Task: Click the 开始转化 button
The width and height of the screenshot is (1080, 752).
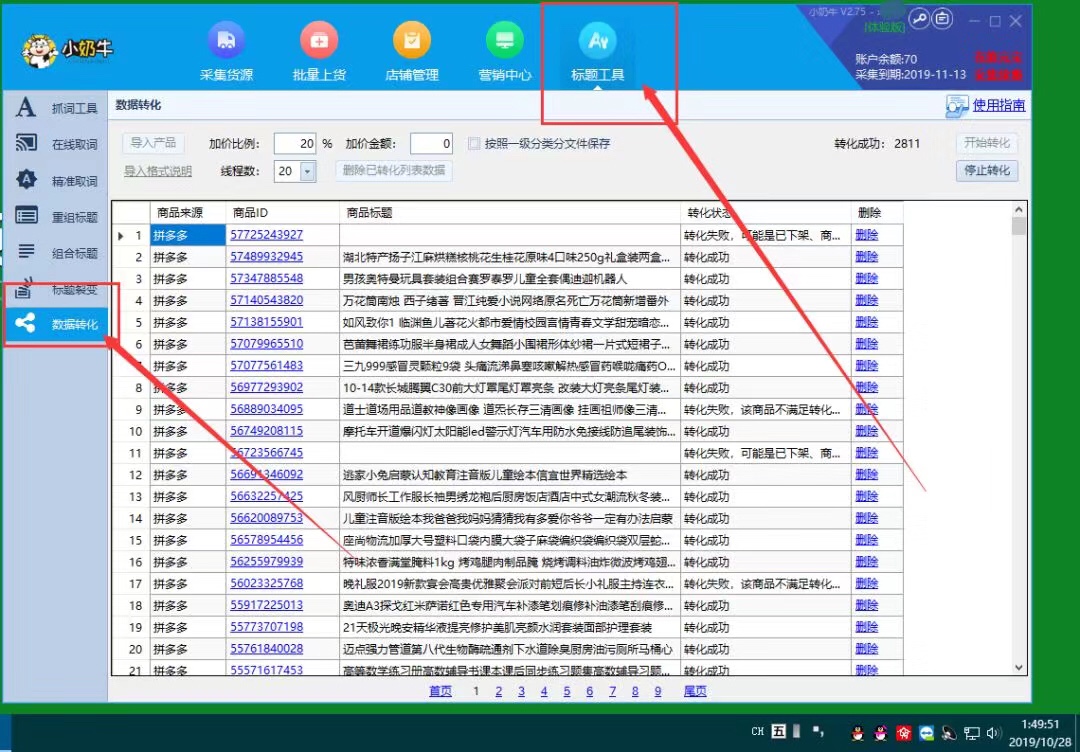Action: (x=986, y=143)
